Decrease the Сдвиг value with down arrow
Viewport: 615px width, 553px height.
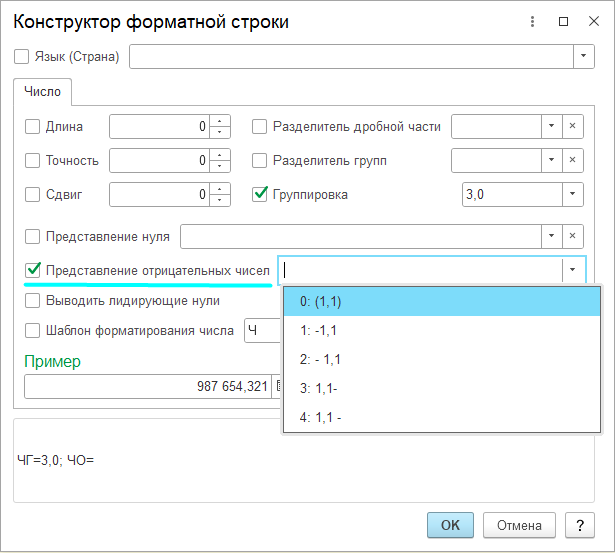(220, 199)
